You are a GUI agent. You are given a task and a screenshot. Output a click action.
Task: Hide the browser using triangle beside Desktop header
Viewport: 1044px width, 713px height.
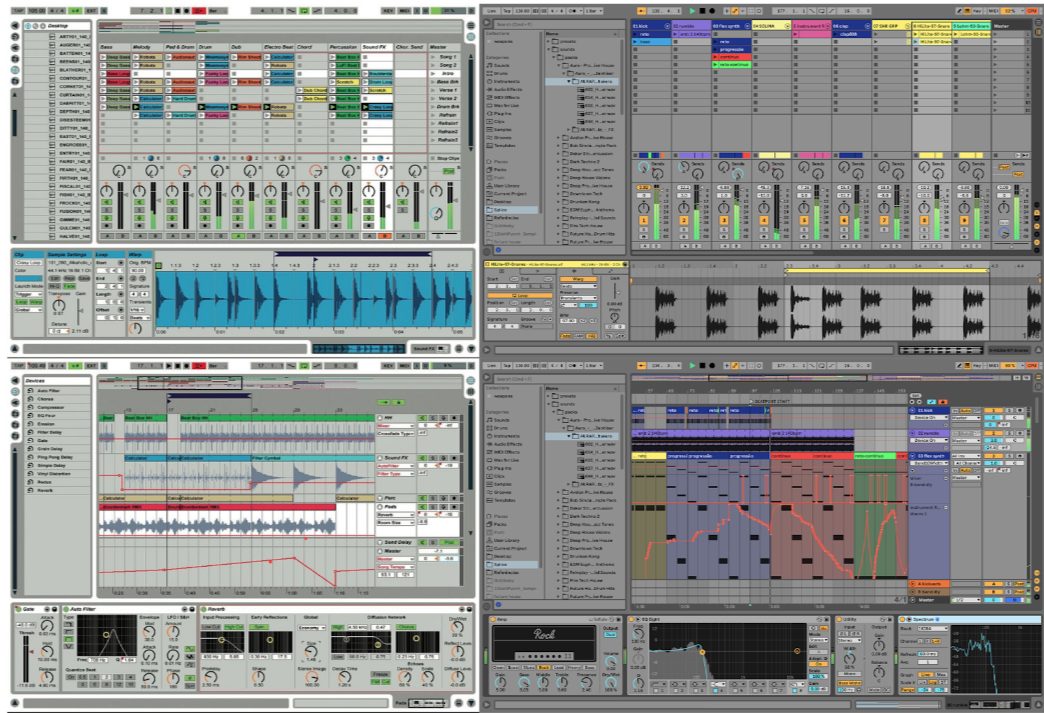pyautogui.click(x=15, y=25)
